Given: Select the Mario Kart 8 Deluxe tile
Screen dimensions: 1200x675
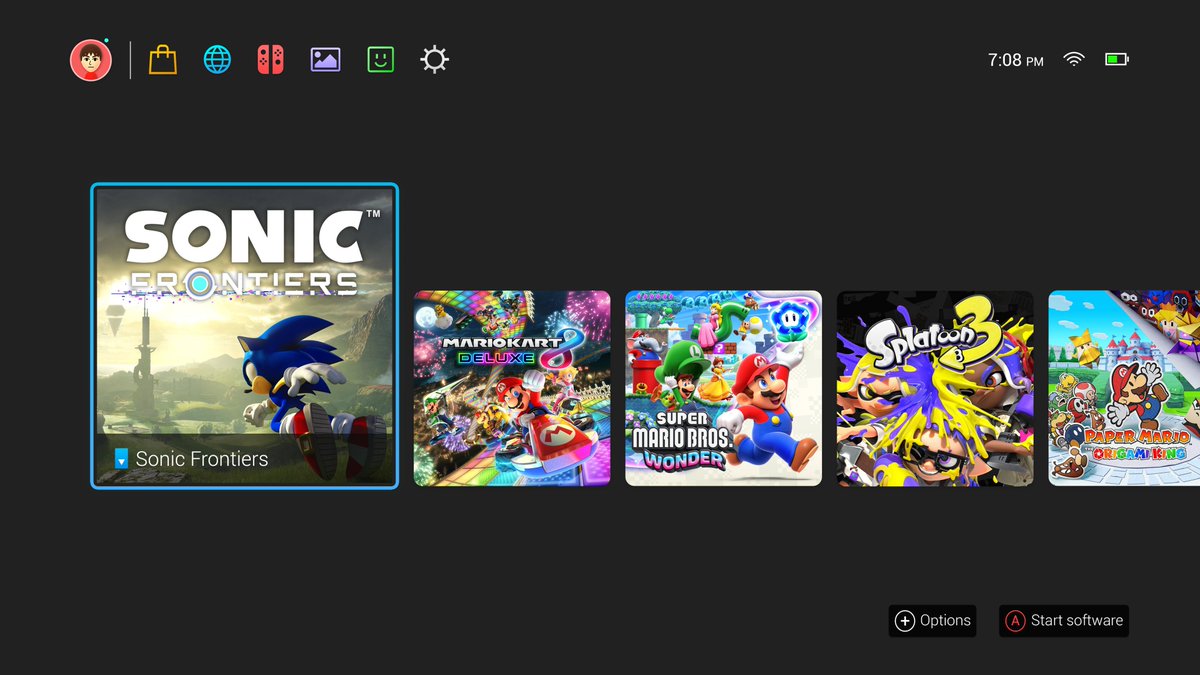Looking at the screenshot, I should [512, 388].
